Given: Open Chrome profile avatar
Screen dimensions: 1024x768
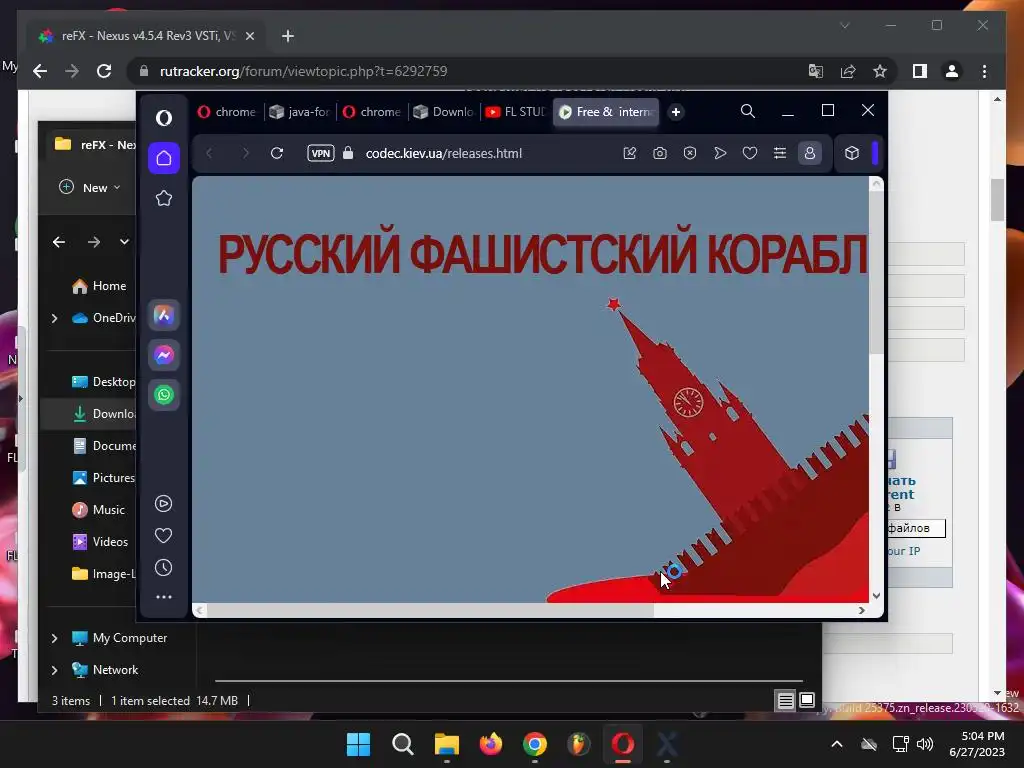Looking at the screenshot, I should (x=952, y=71).
